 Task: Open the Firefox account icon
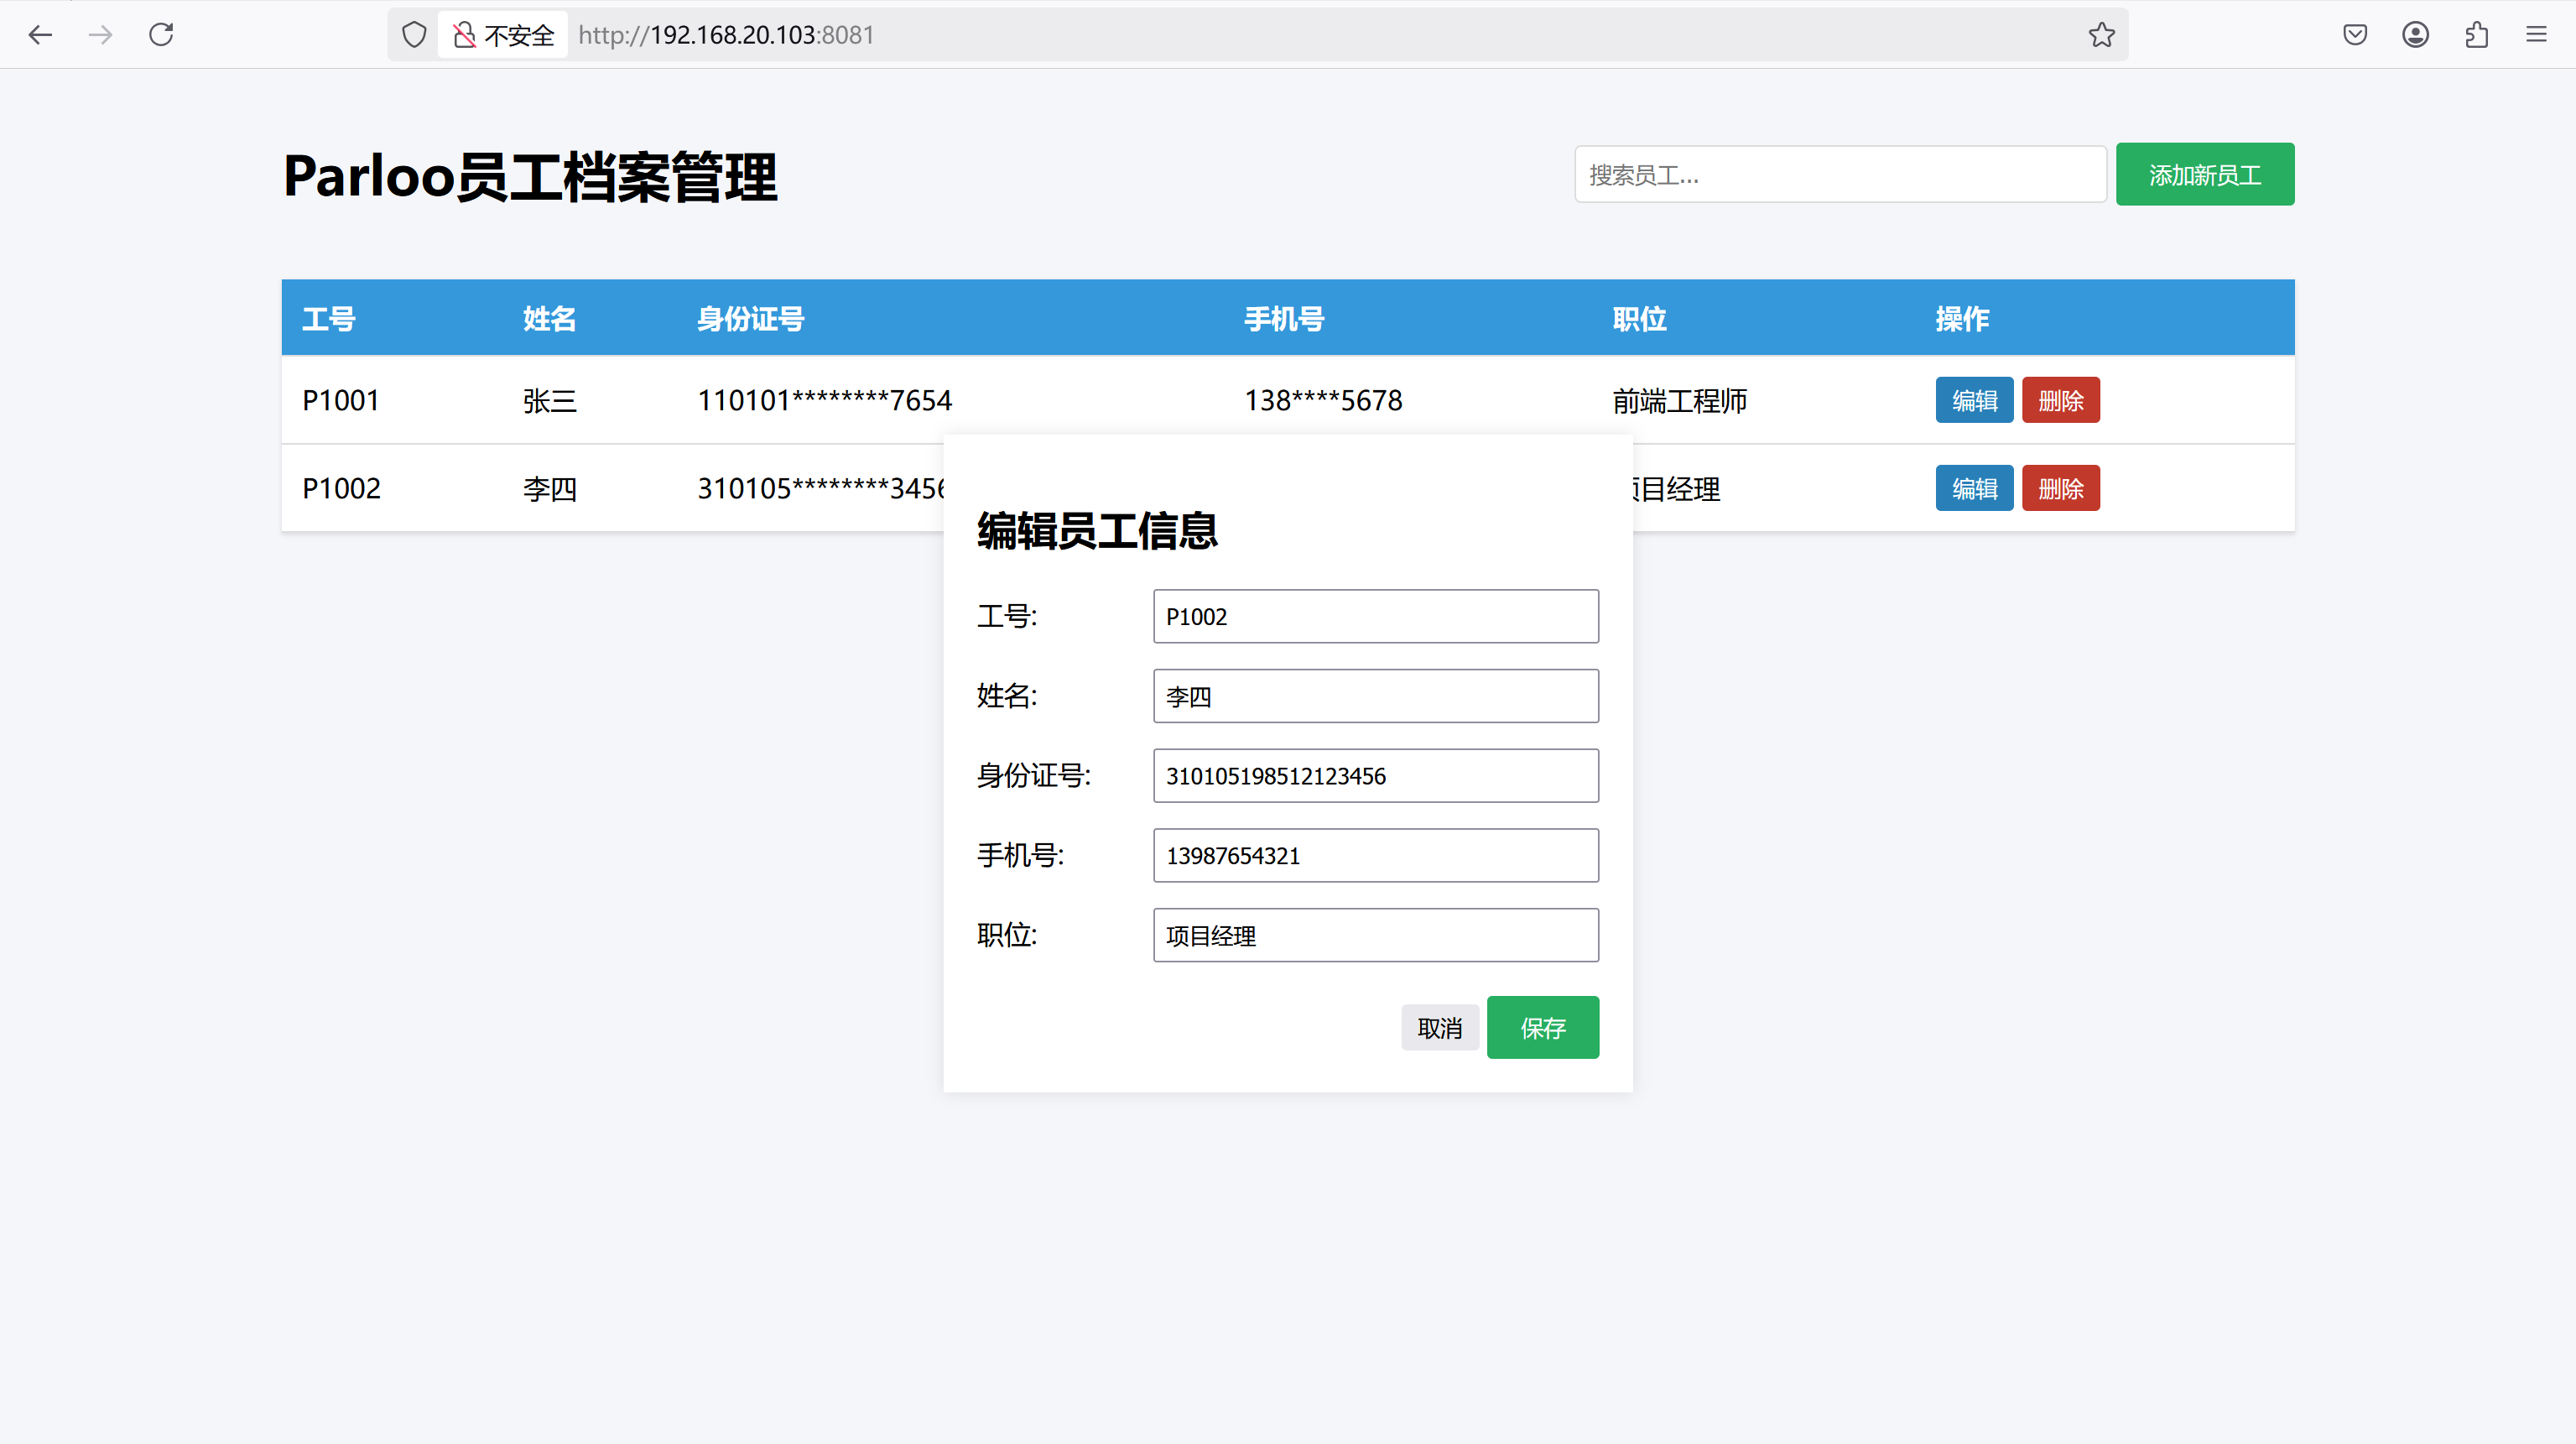[x=2415, y=35]
